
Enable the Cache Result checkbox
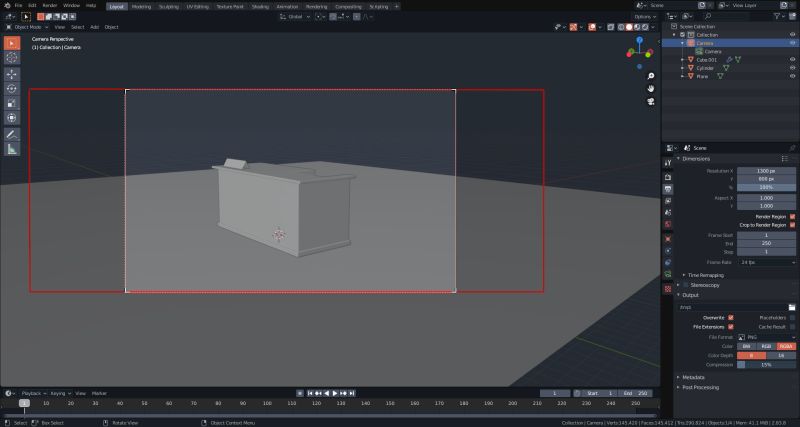(x=792, y=326)
